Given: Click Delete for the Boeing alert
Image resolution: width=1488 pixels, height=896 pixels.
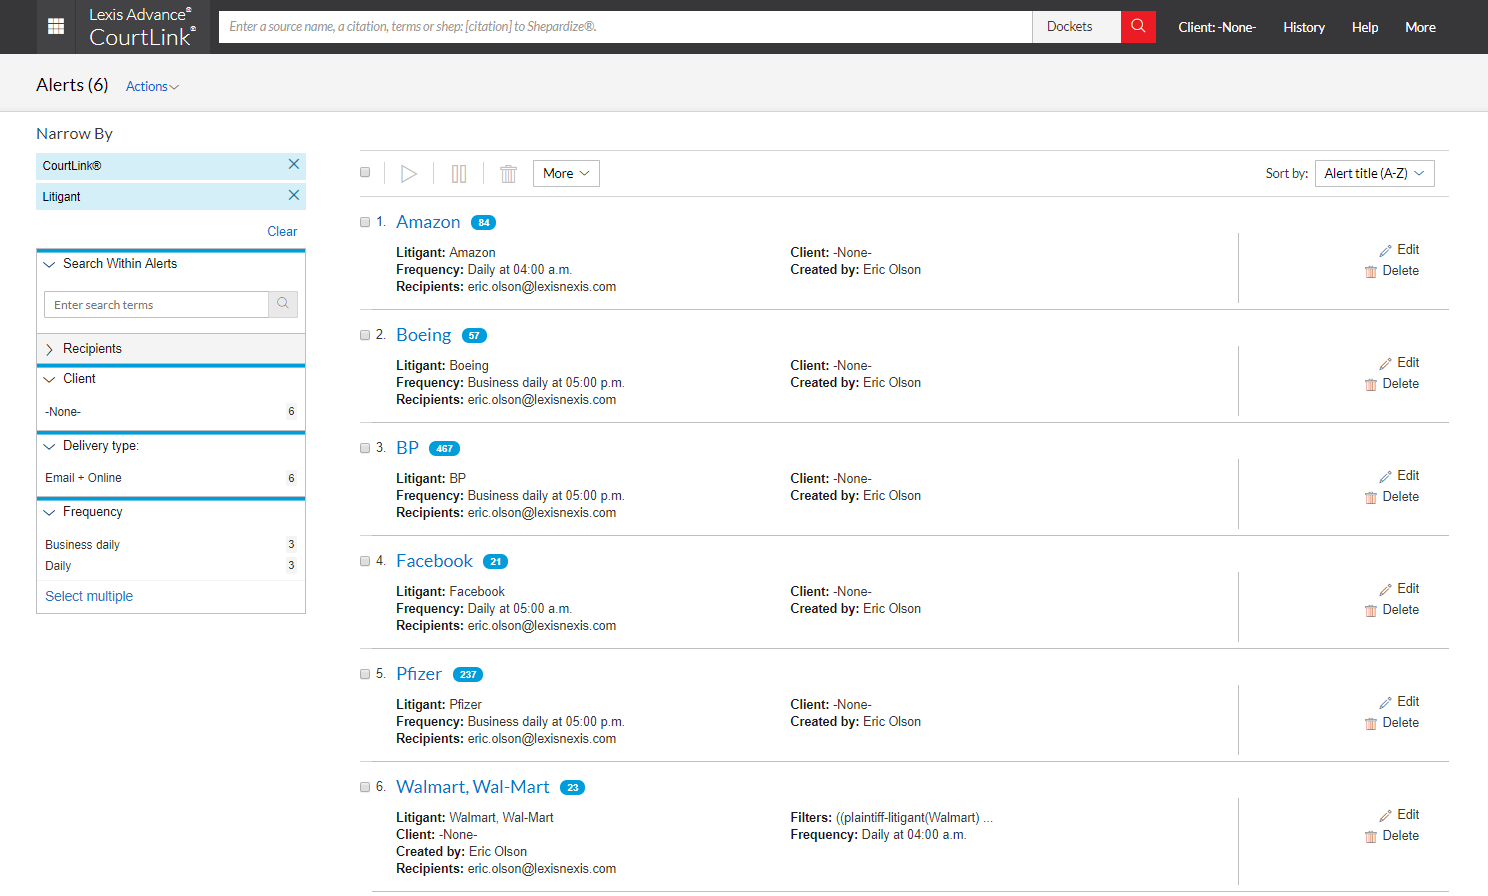Looking at the screenshot, I should (x=1391, y=384).
